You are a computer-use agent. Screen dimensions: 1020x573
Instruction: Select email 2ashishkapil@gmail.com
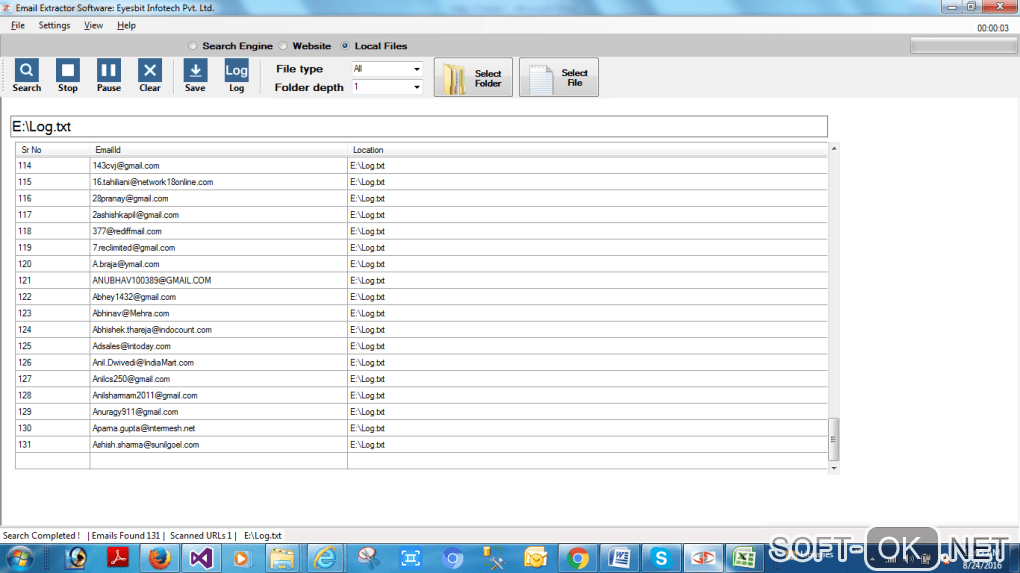click(x=135, y=215)
